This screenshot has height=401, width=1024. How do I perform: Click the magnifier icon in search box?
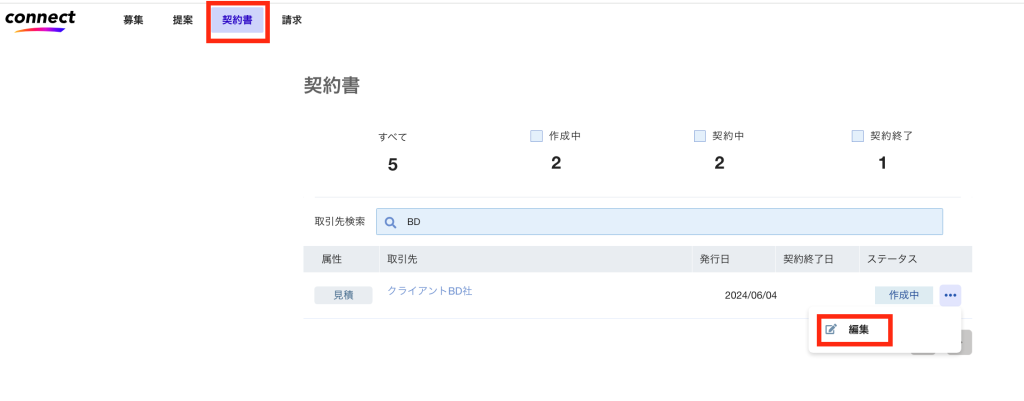(x=391, y=222)
